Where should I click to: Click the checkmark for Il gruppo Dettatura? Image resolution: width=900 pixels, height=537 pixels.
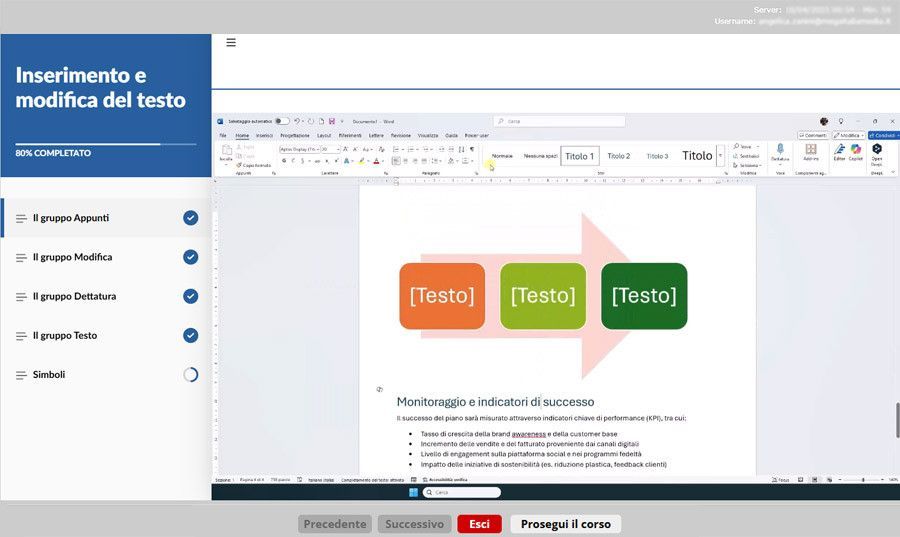(x=190, y=296)
